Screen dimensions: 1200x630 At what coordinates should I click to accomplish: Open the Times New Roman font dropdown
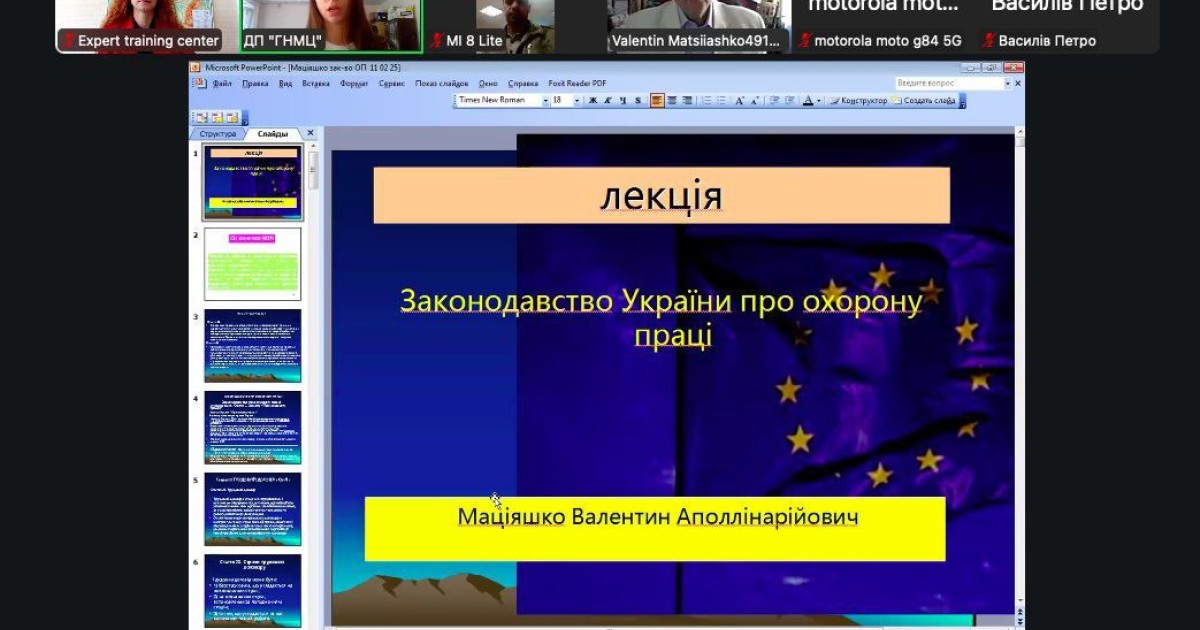tap(546, 100)
